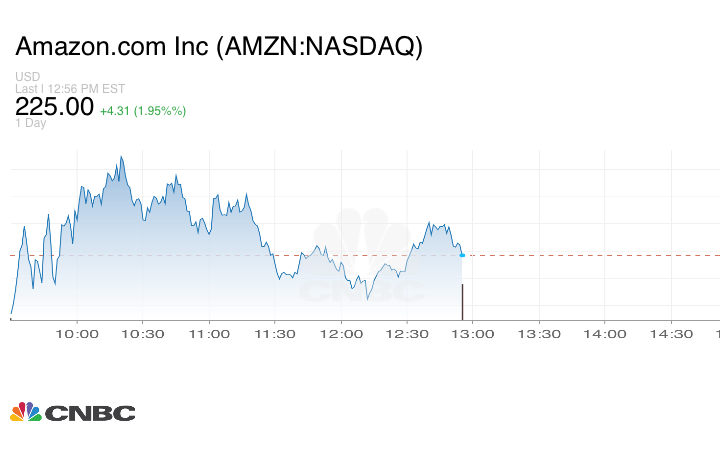Click the 11:00 time axis label
This screenshot has height=450, width=720.
click(210, 334)
